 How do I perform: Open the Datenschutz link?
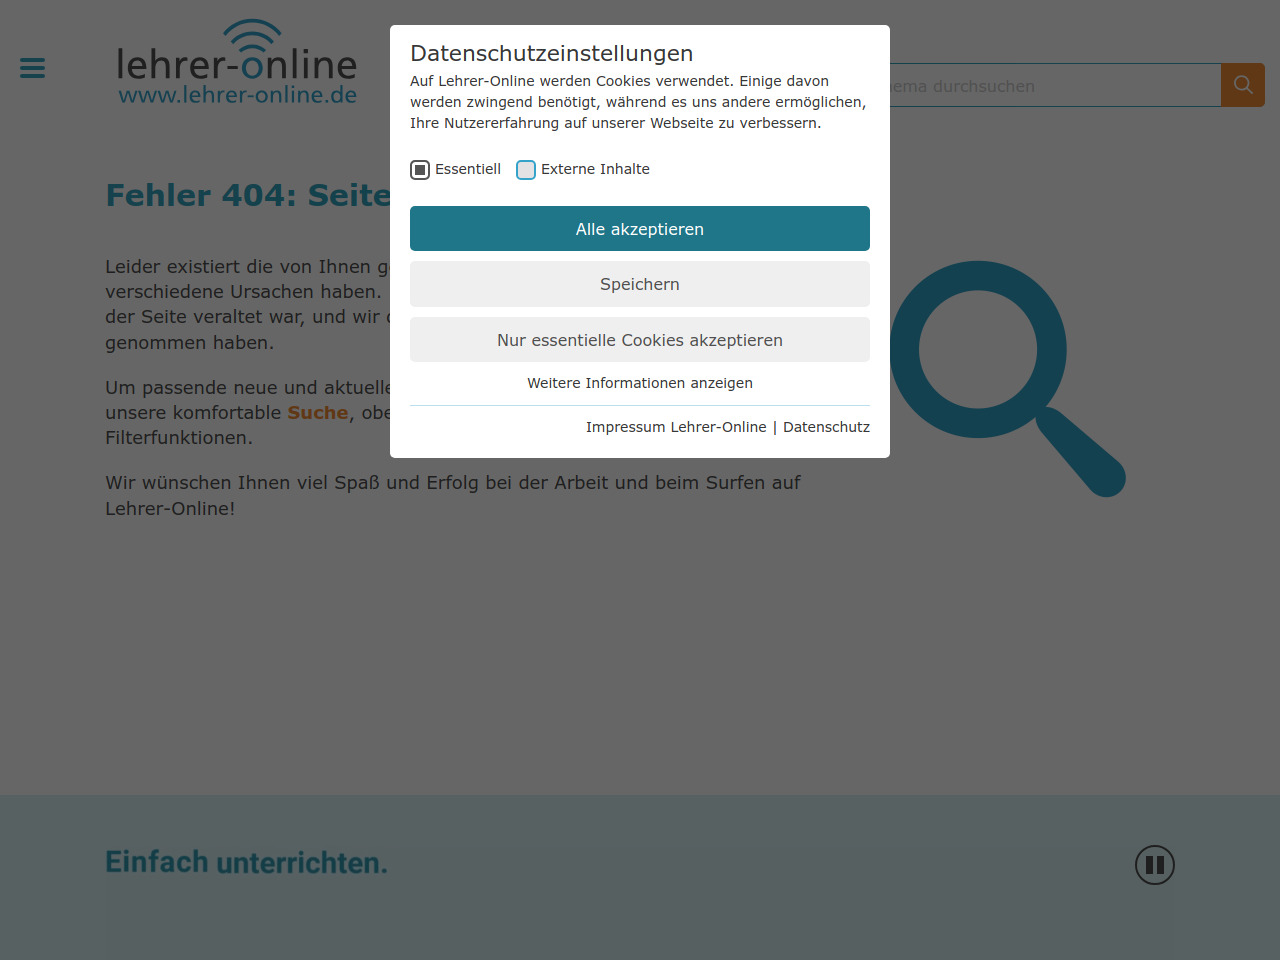(x=826, y=427)
